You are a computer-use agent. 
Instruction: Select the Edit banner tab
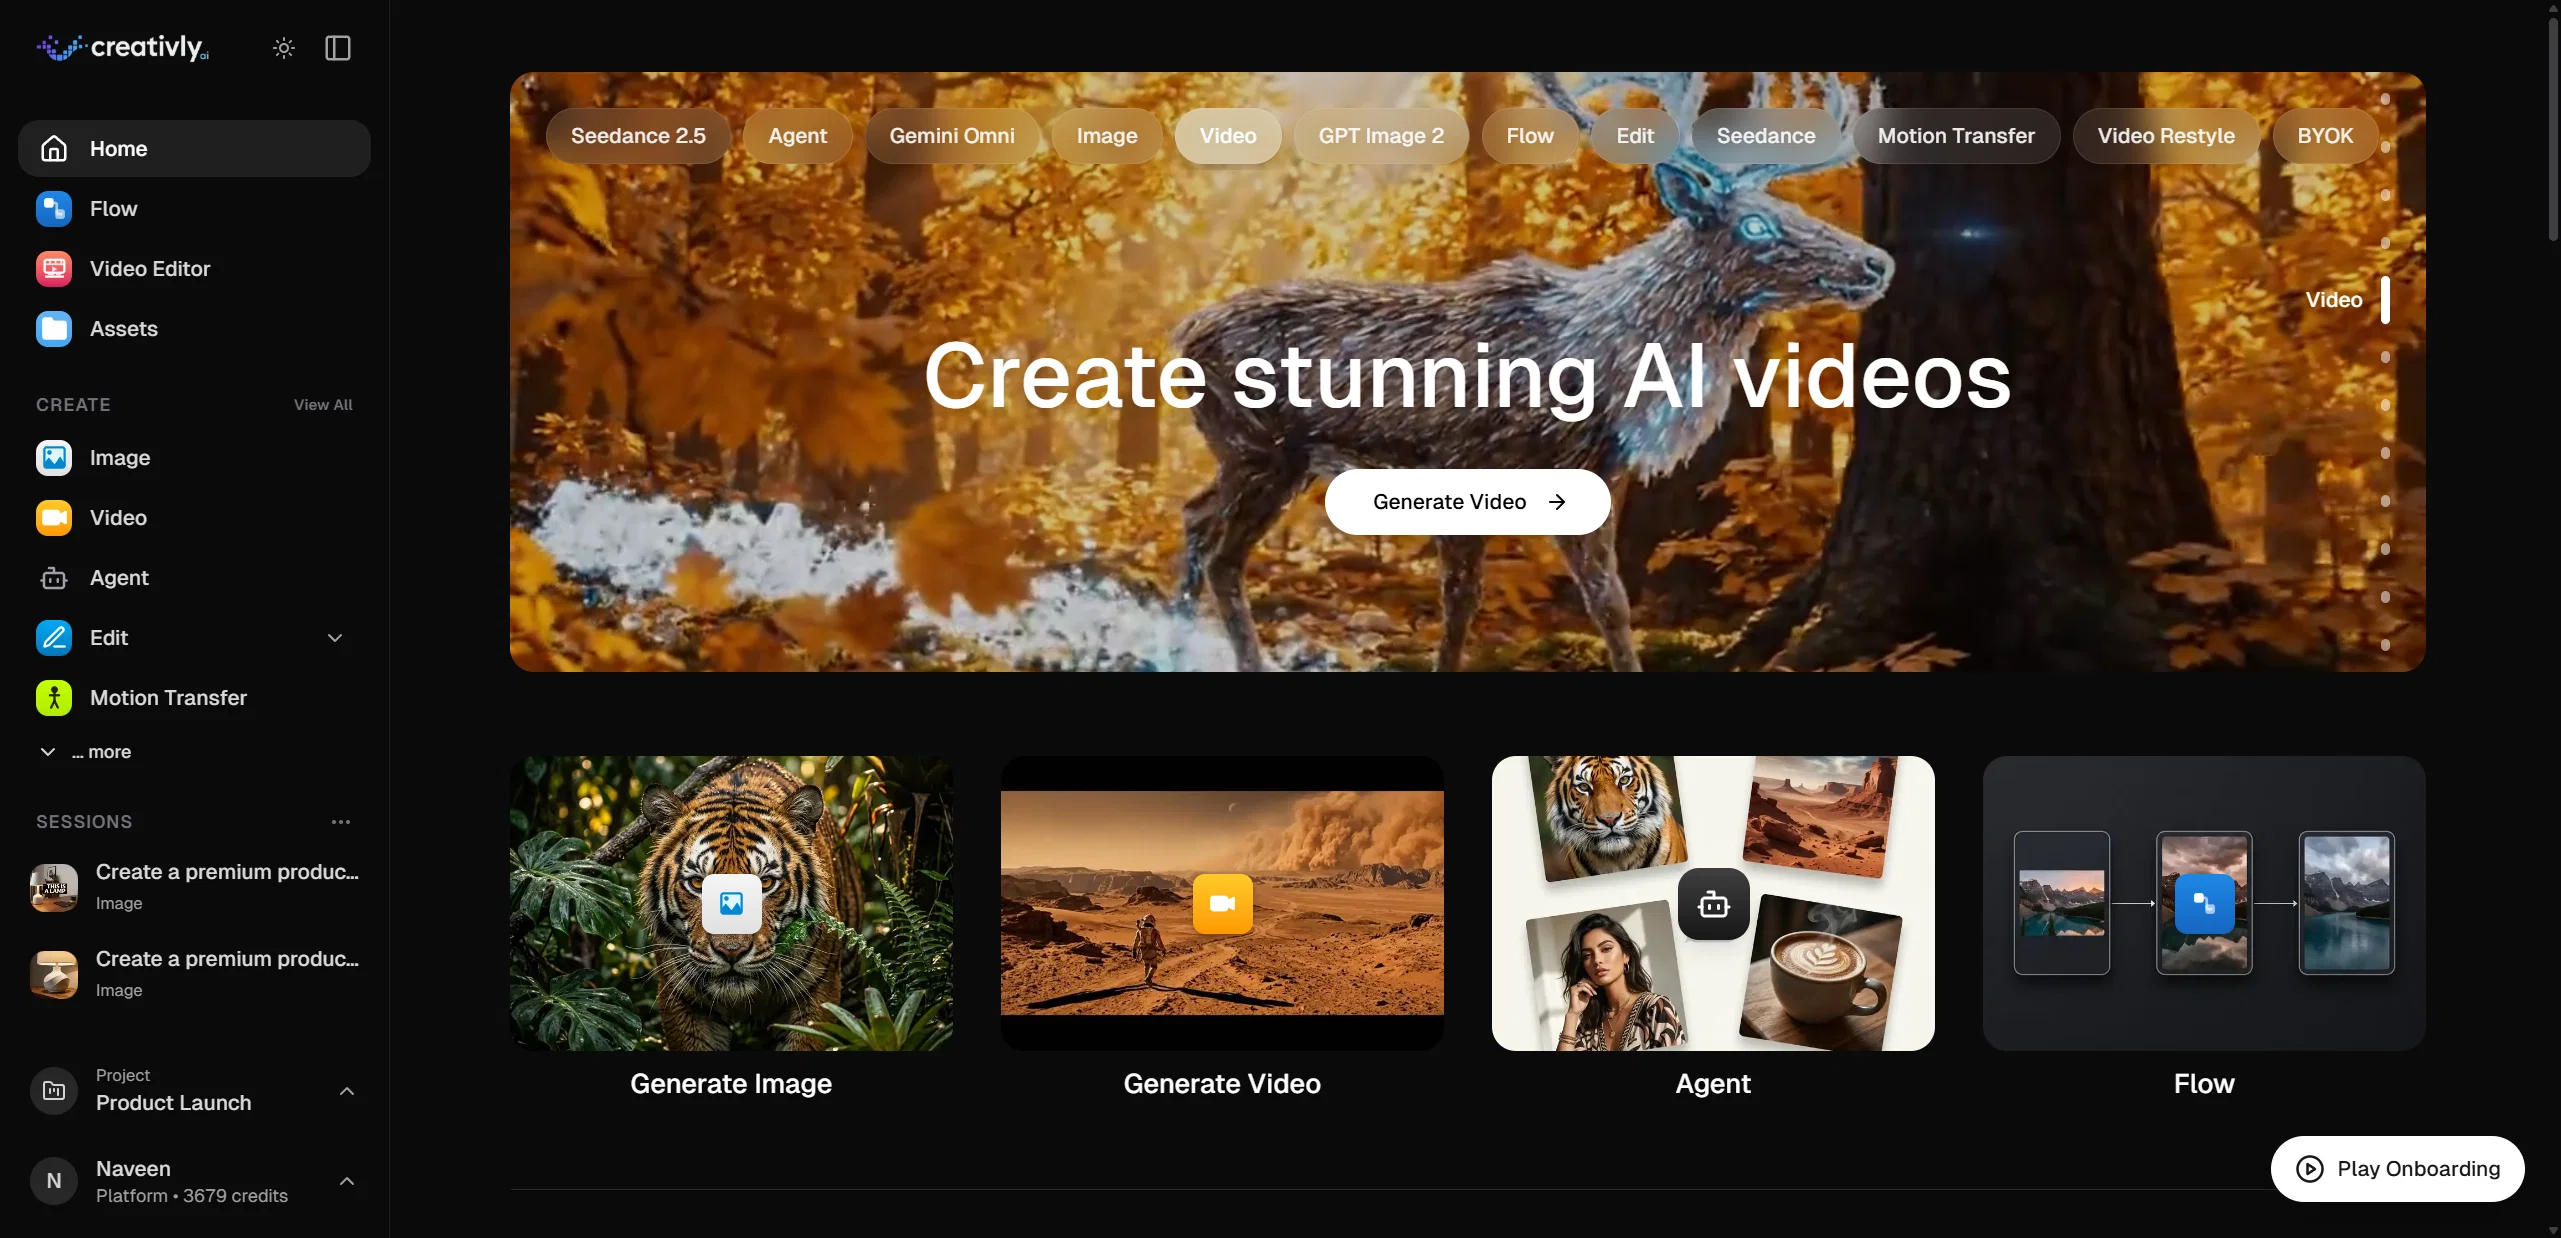click(x=1635, y=135)
